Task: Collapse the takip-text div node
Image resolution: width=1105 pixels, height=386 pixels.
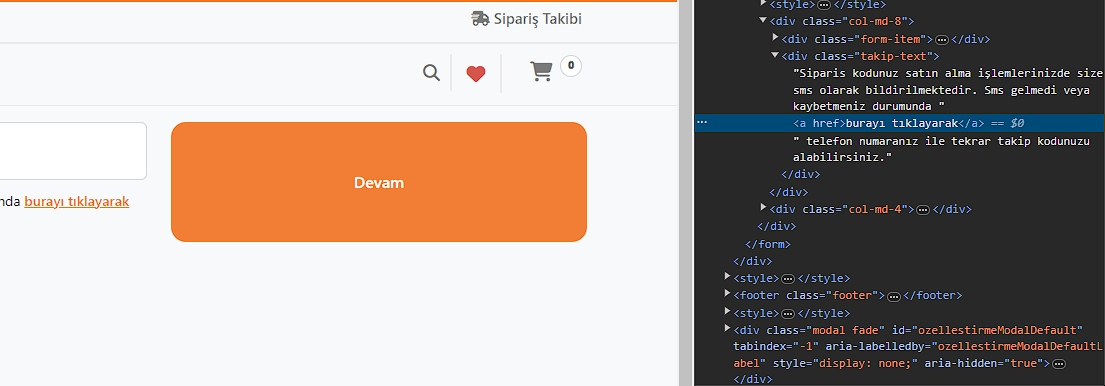Action: click(775, 55)
